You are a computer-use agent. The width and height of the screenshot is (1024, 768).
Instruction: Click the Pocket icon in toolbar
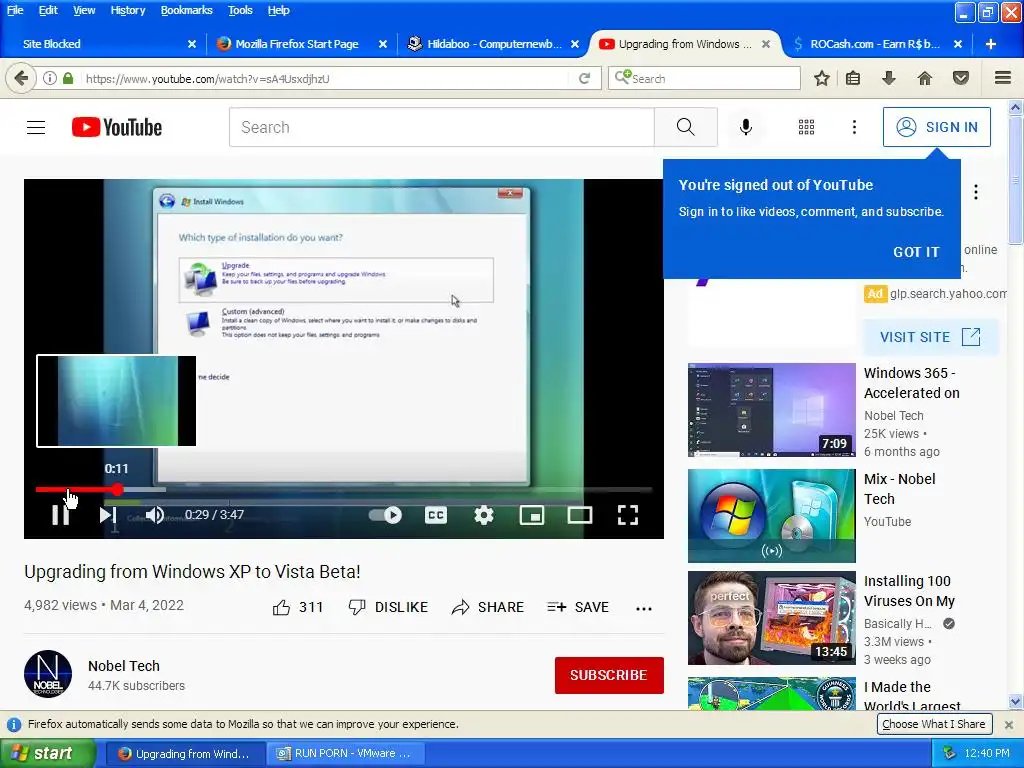tap(961, 78)
